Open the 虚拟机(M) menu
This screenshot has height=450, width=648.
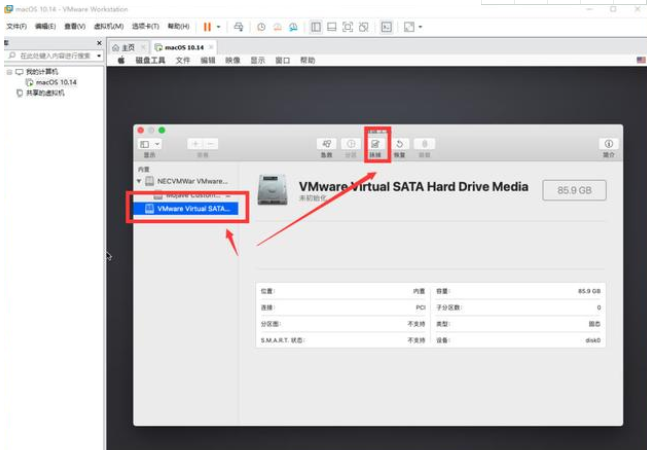point(109,26)
